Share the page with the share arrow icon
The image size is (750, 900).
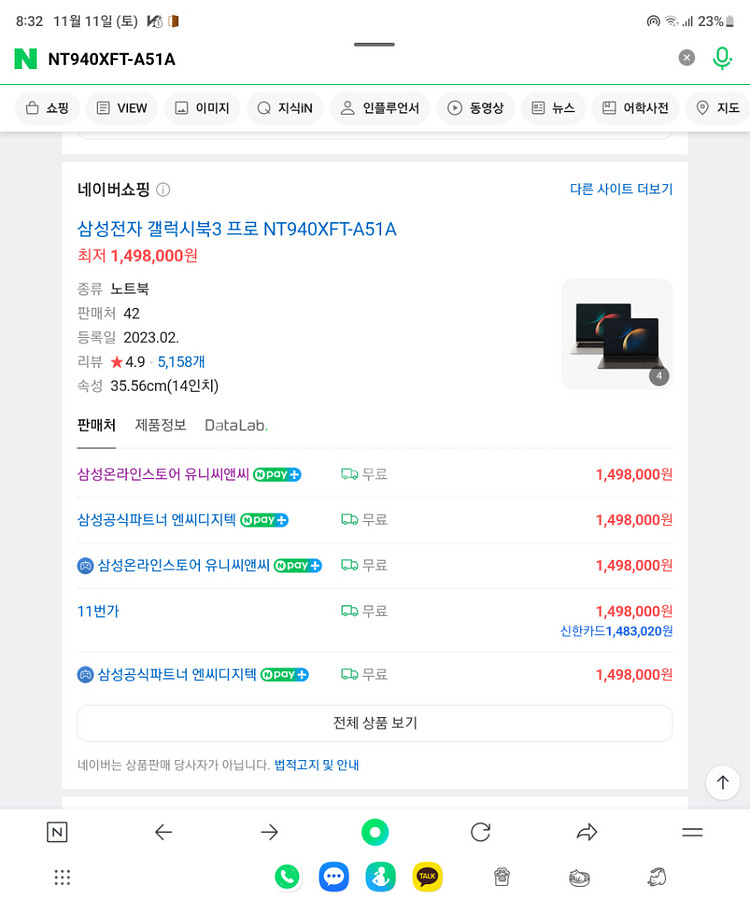click(x=586, y=832)
